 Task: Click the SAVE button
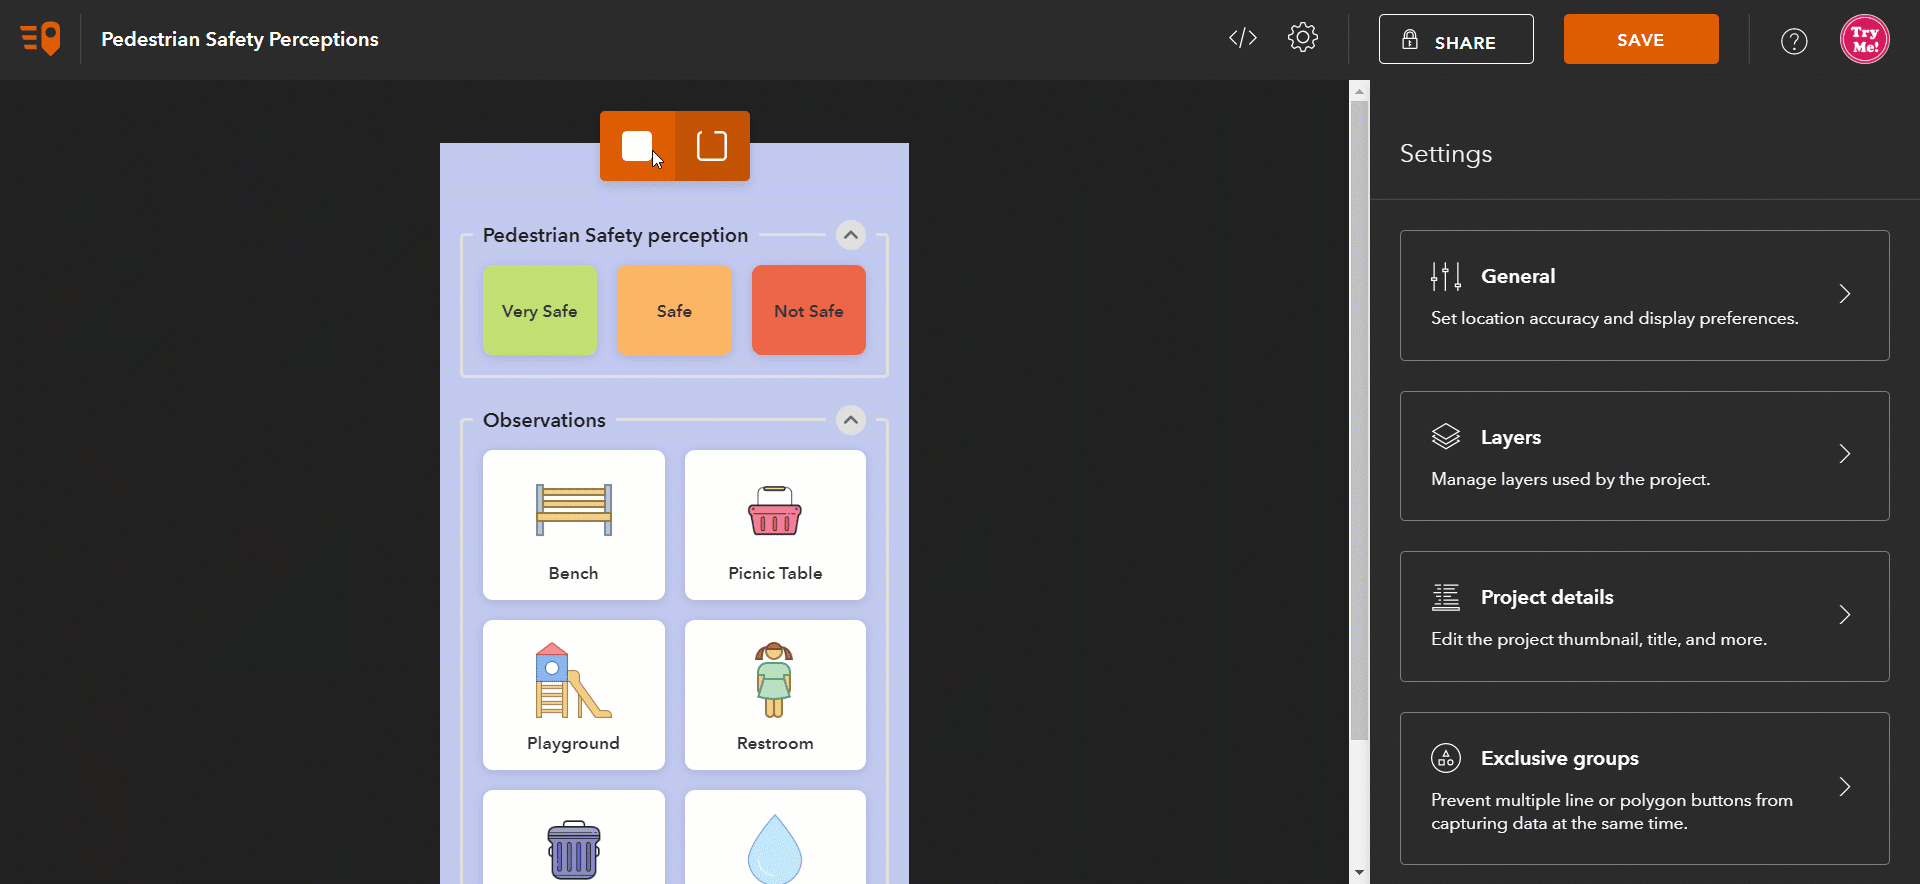(x=1641, y=39)
